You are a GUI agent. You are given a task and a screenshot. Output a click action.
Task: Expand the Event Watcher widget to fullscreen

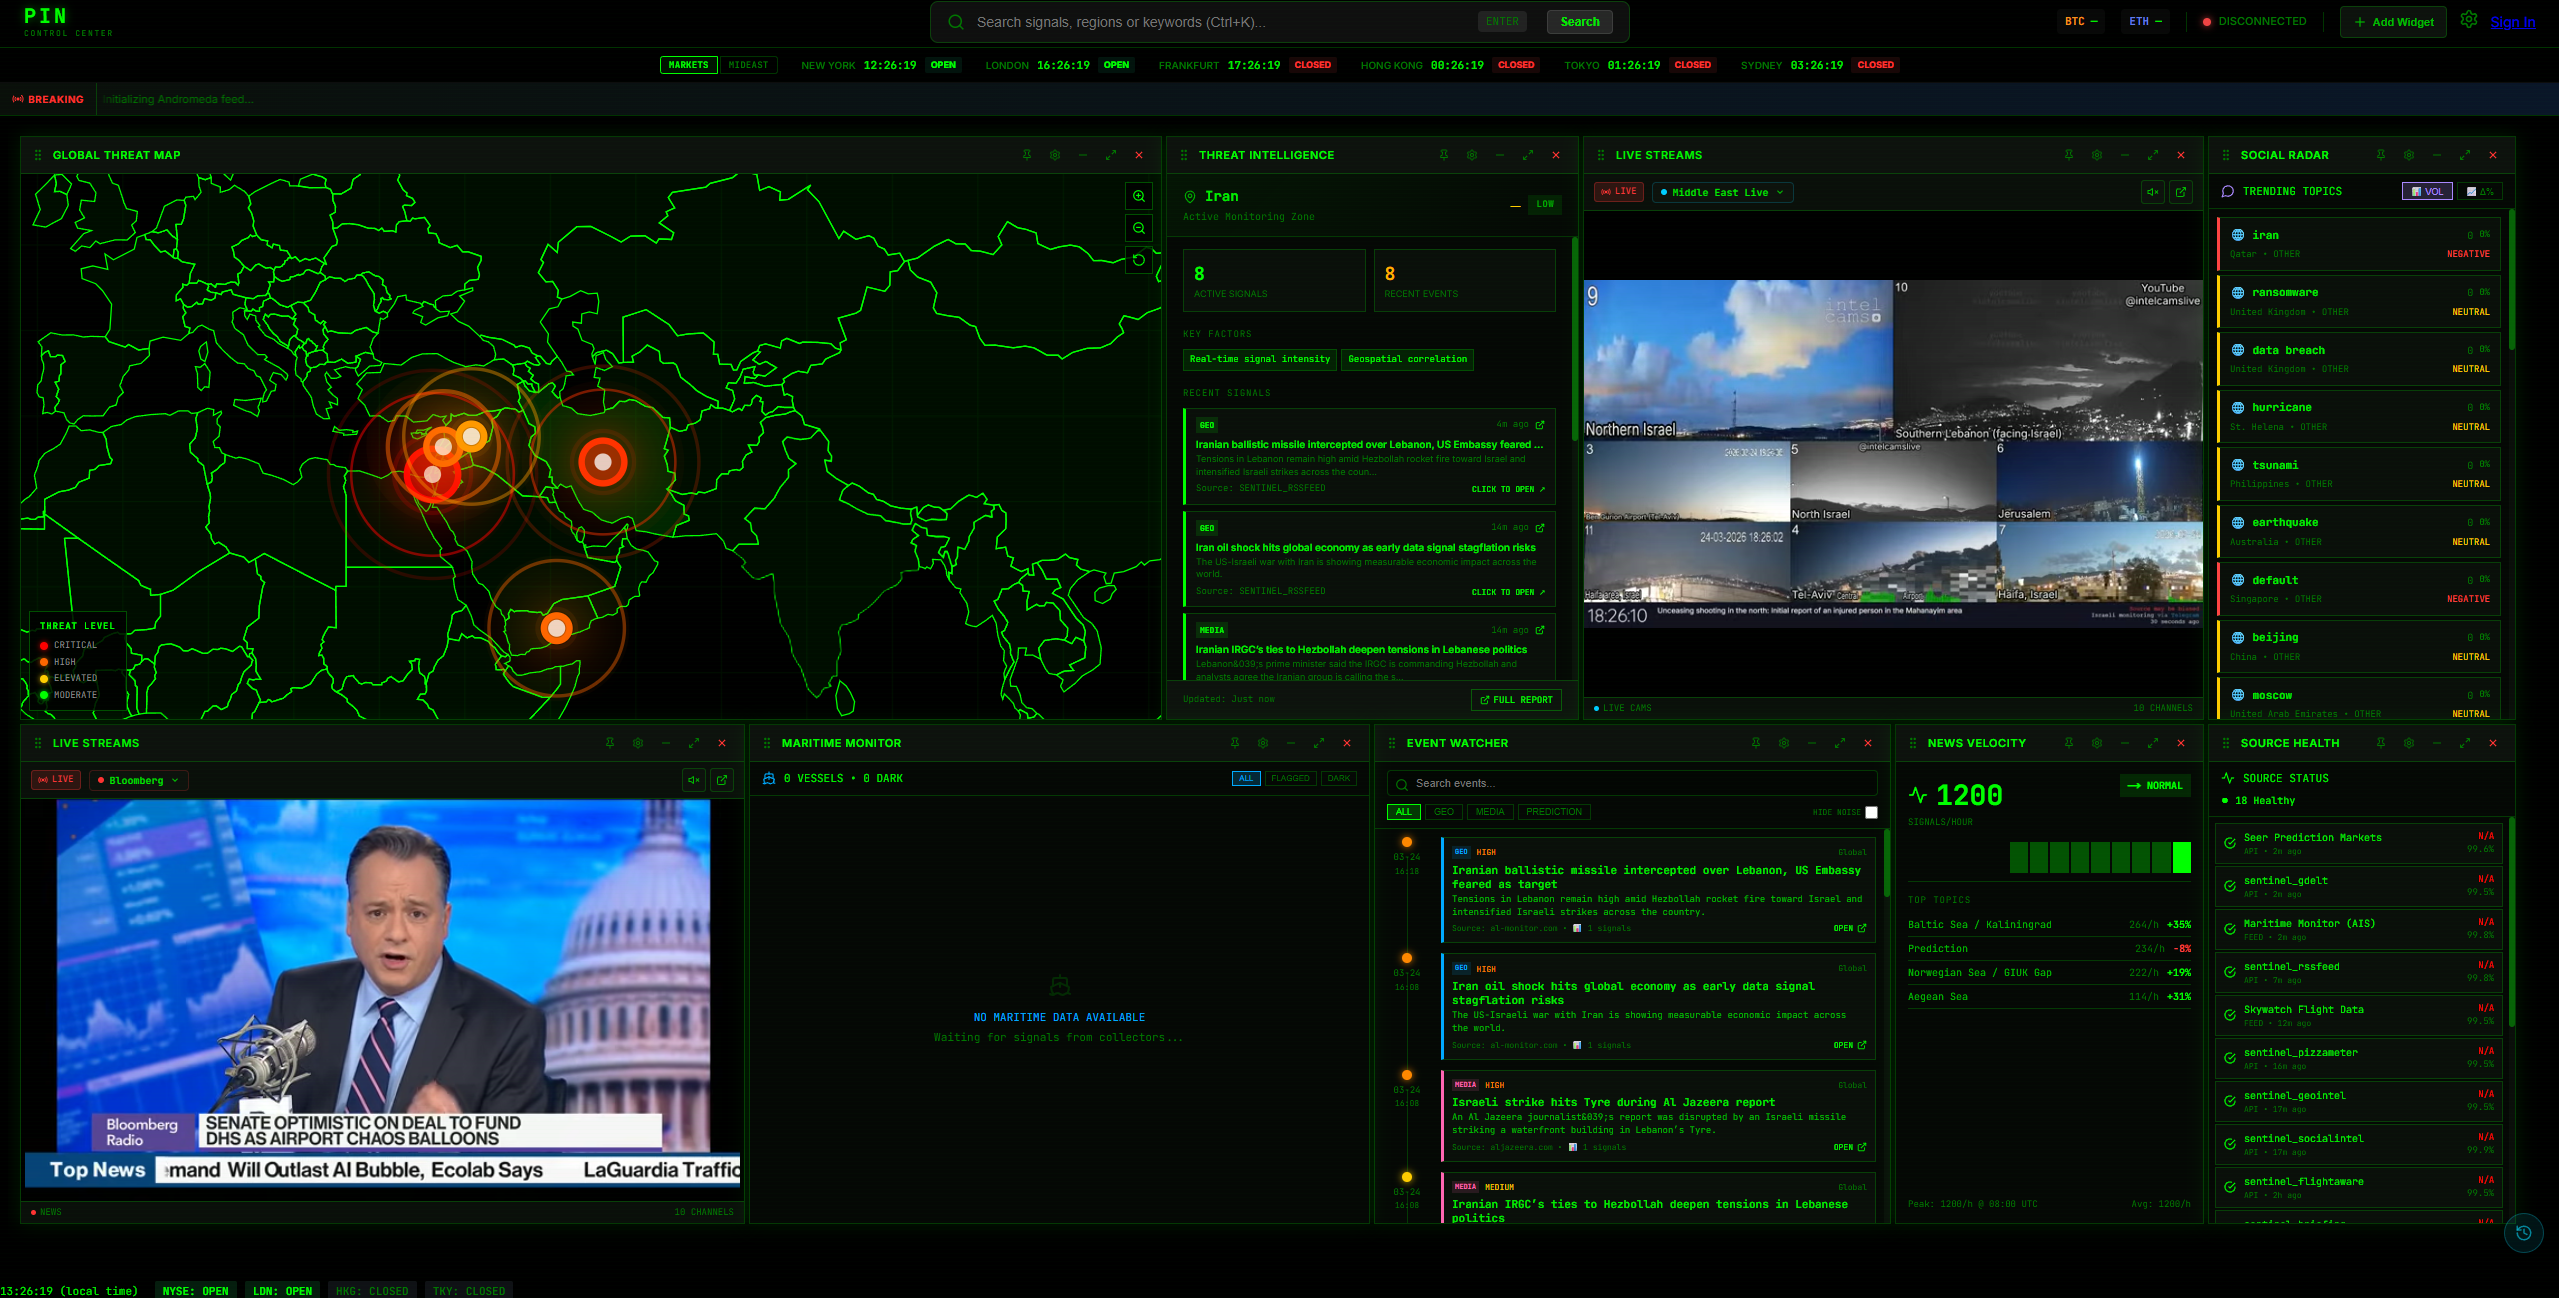1840,743
